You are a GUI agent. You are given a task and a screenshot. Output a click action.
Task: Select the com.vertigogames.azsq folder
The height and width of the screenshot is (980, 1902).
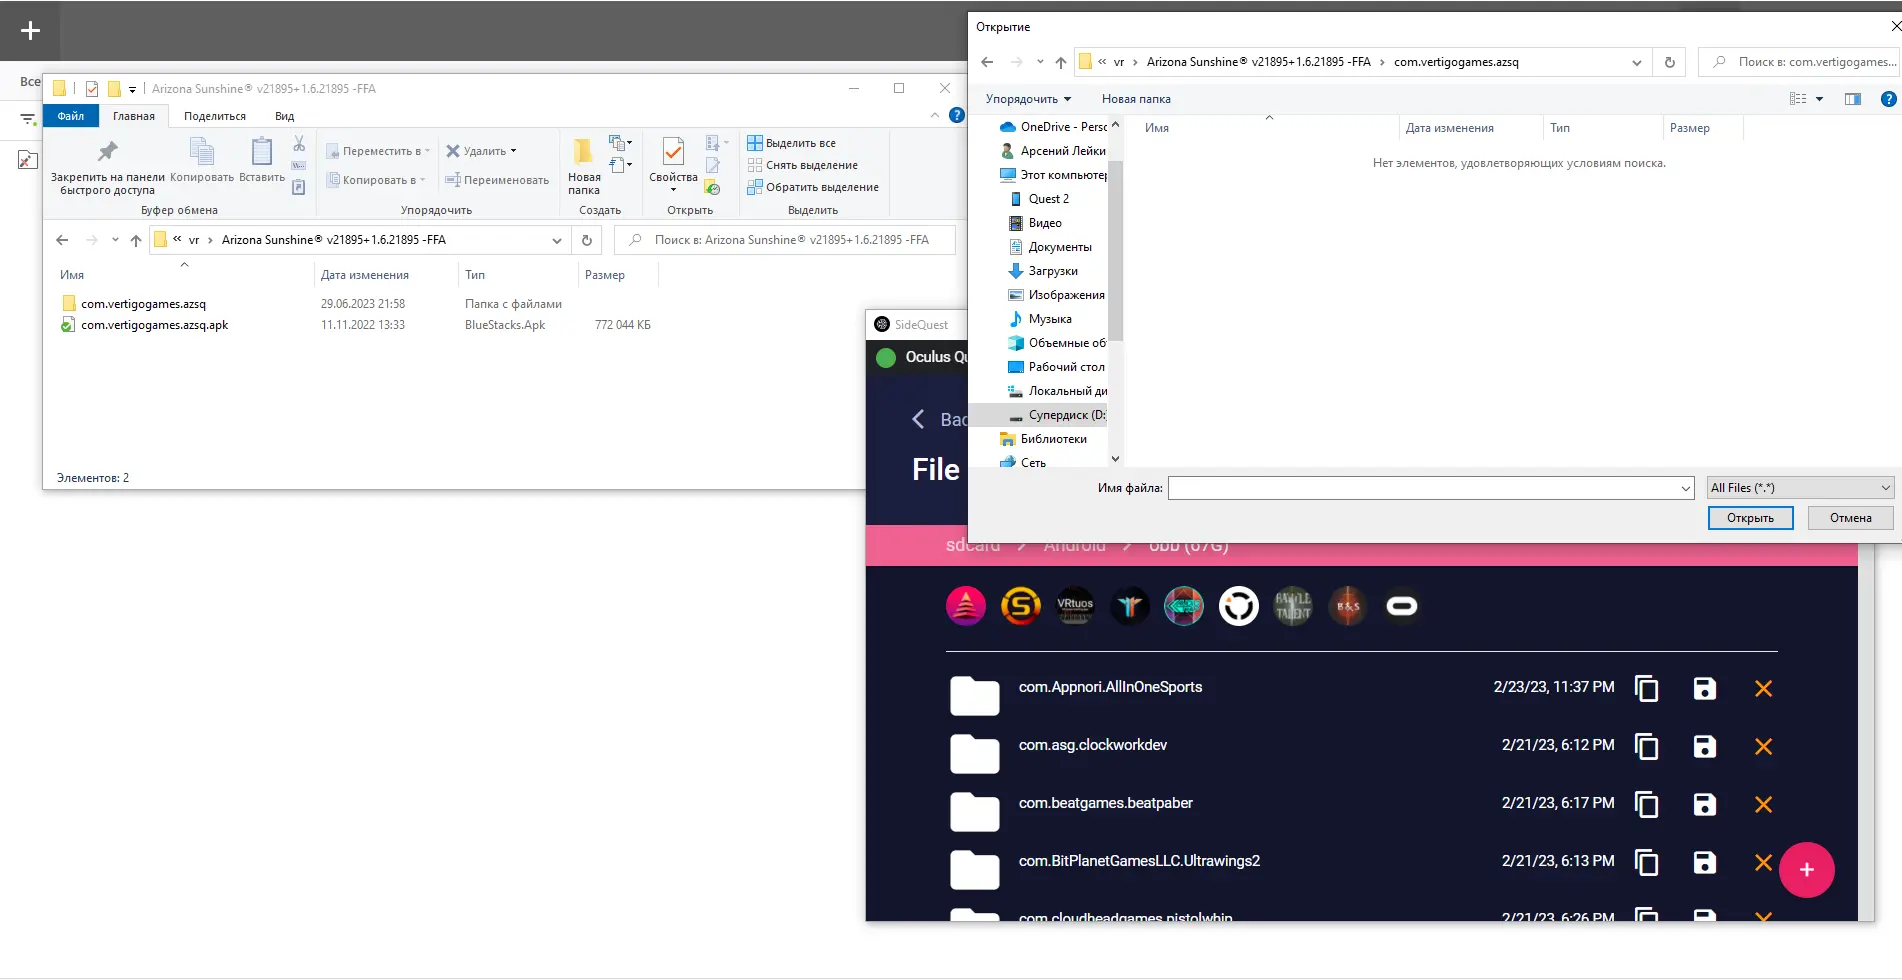tap(143, 304)
